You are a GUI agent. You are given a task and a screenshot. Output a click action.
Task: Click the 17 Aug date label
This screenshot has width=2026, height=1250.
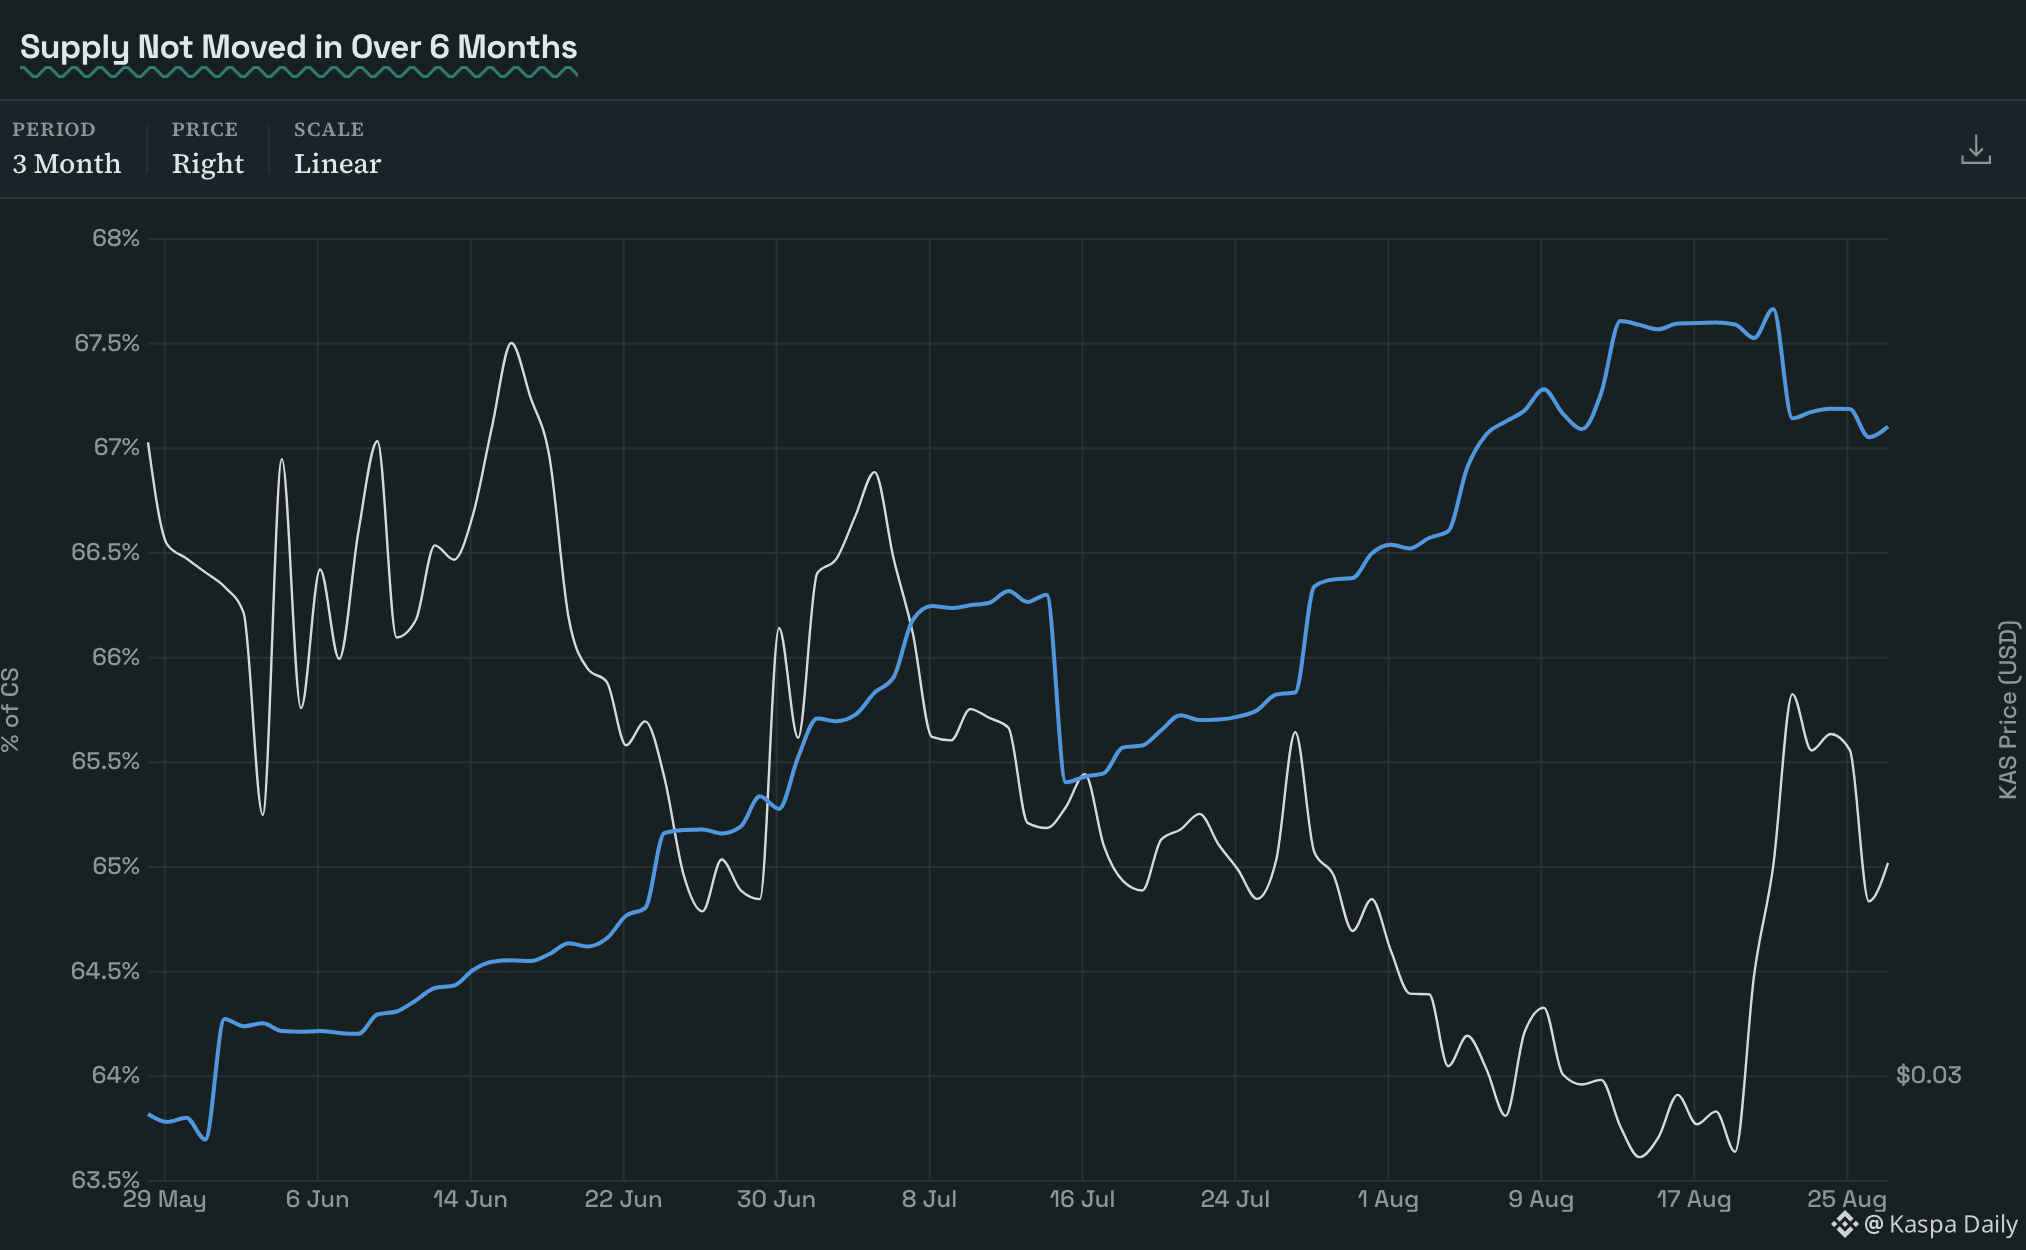(x=1694, y=1199)
